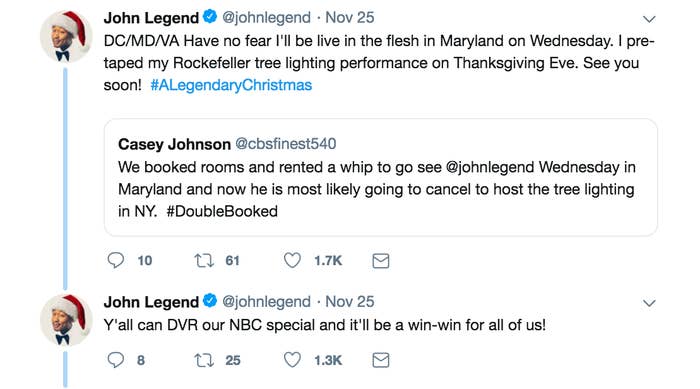The image size is (700, 389).
Task: Like the tweet with 1.7K likes
Action: click(292, 260)
